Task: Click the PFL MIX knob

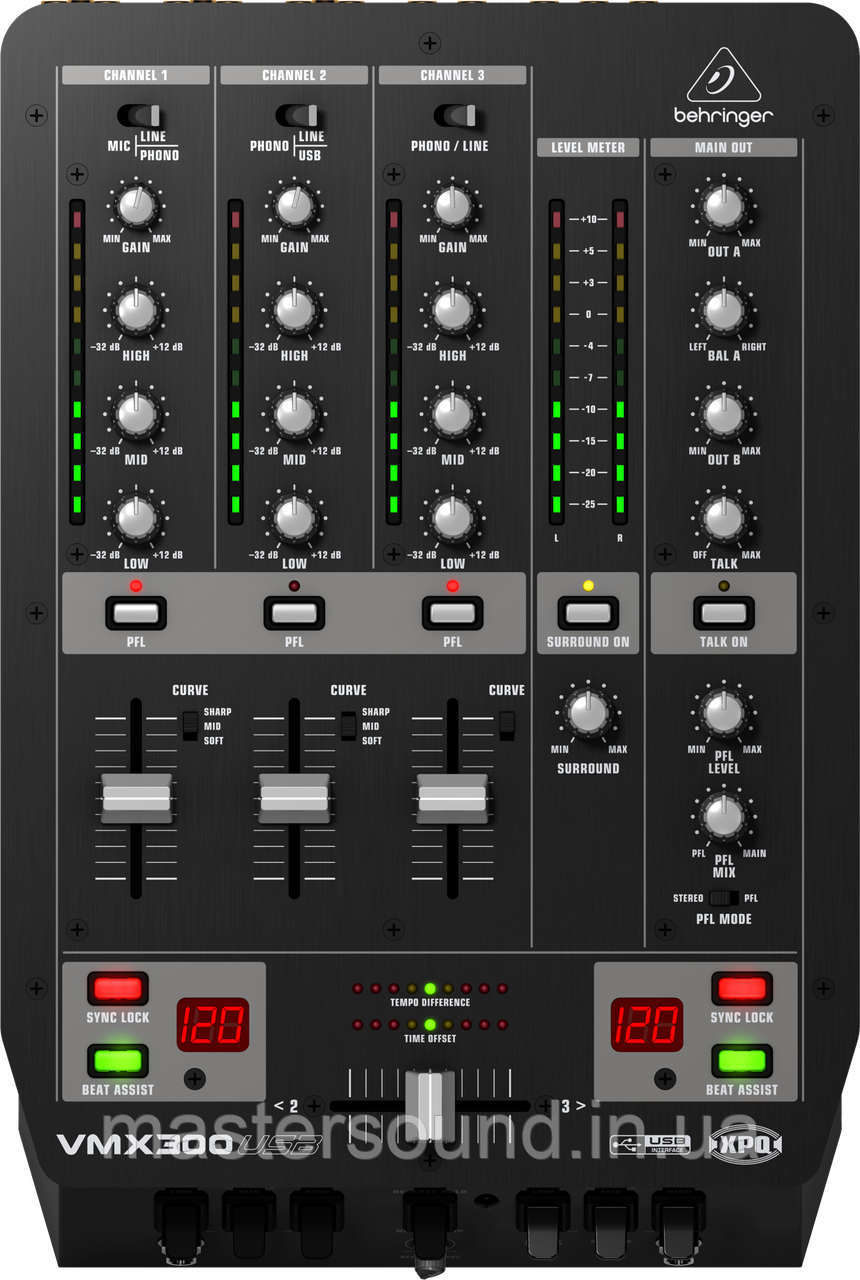Action: coord(723,817)
